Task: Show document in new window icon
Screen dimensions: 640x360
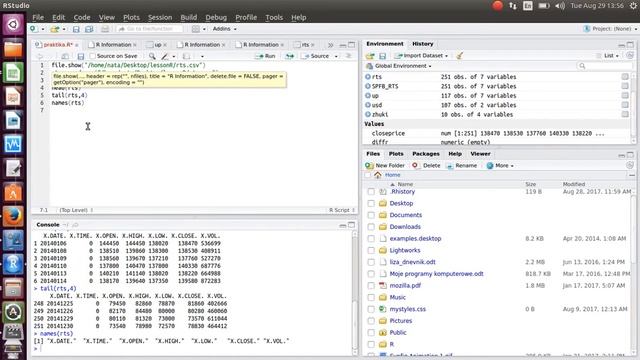Action: [x=65, y=56]
